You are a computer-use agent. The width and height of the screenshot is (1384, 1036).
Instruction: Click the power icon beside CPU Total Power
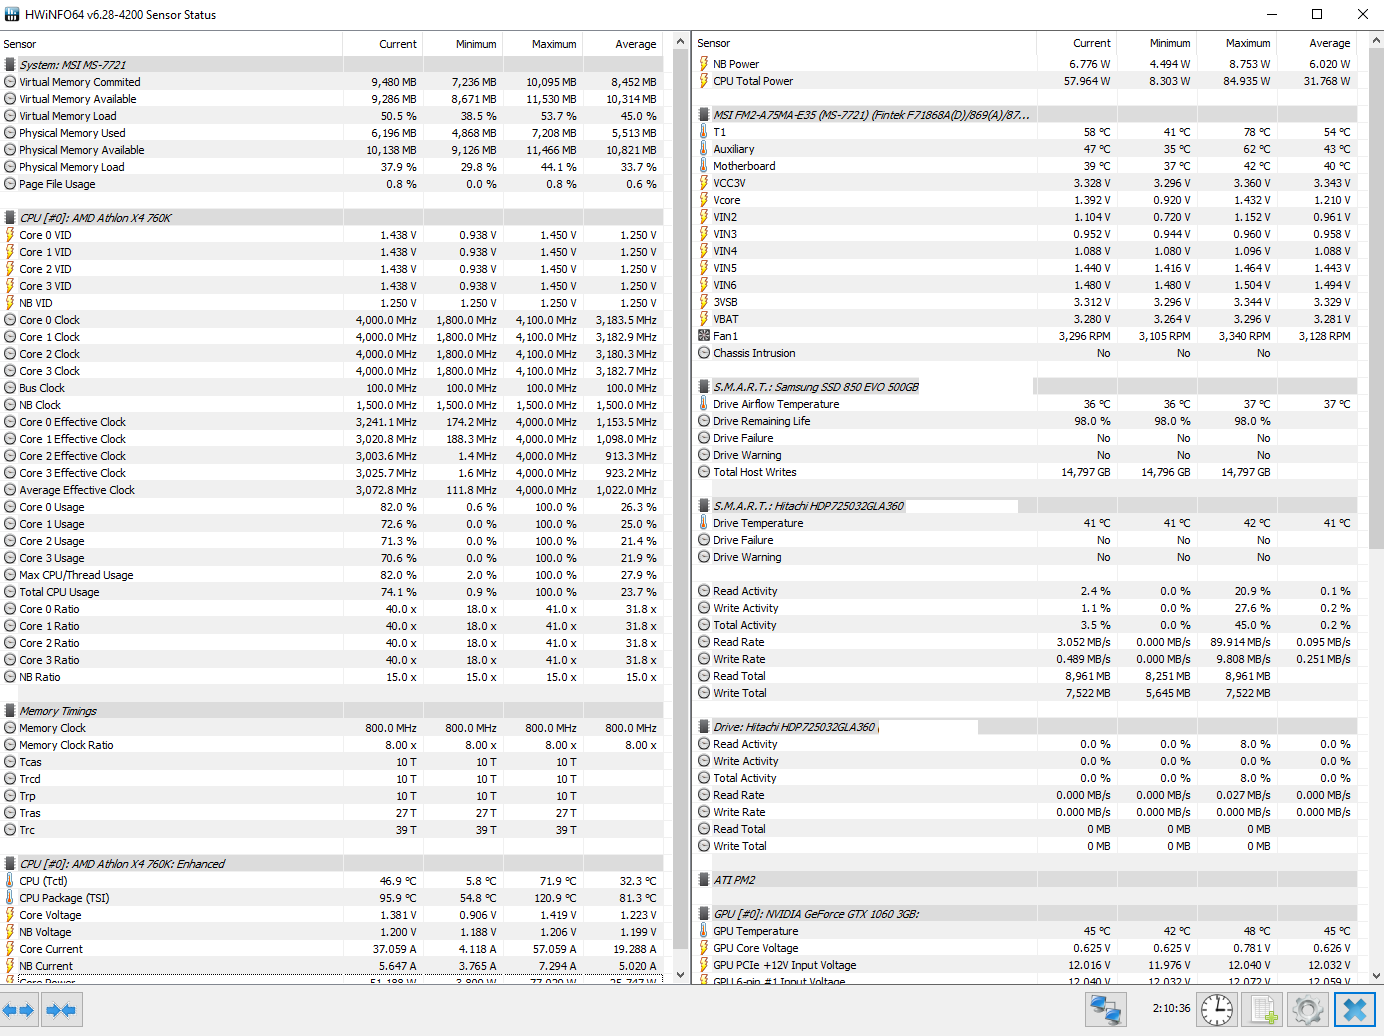[x=704, y=81]
